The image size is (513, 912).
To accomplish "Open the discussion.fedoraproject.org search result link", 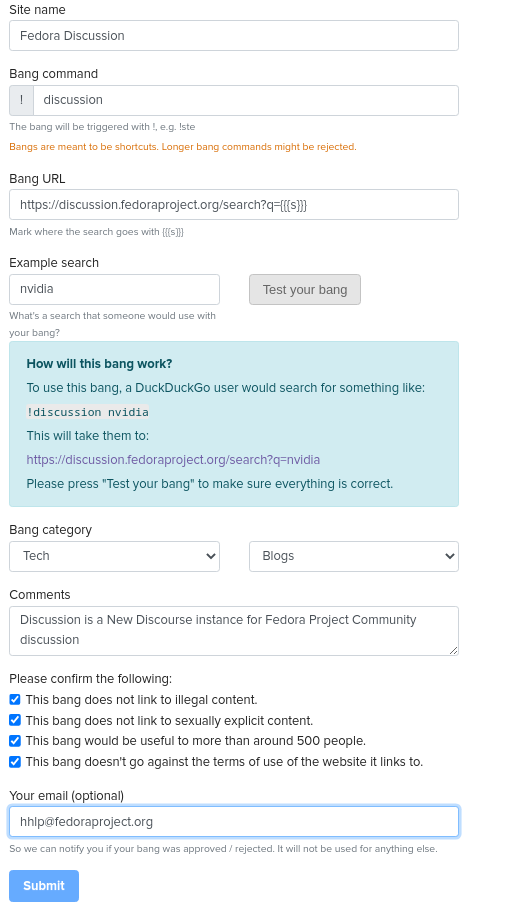I will pos(173,459).
